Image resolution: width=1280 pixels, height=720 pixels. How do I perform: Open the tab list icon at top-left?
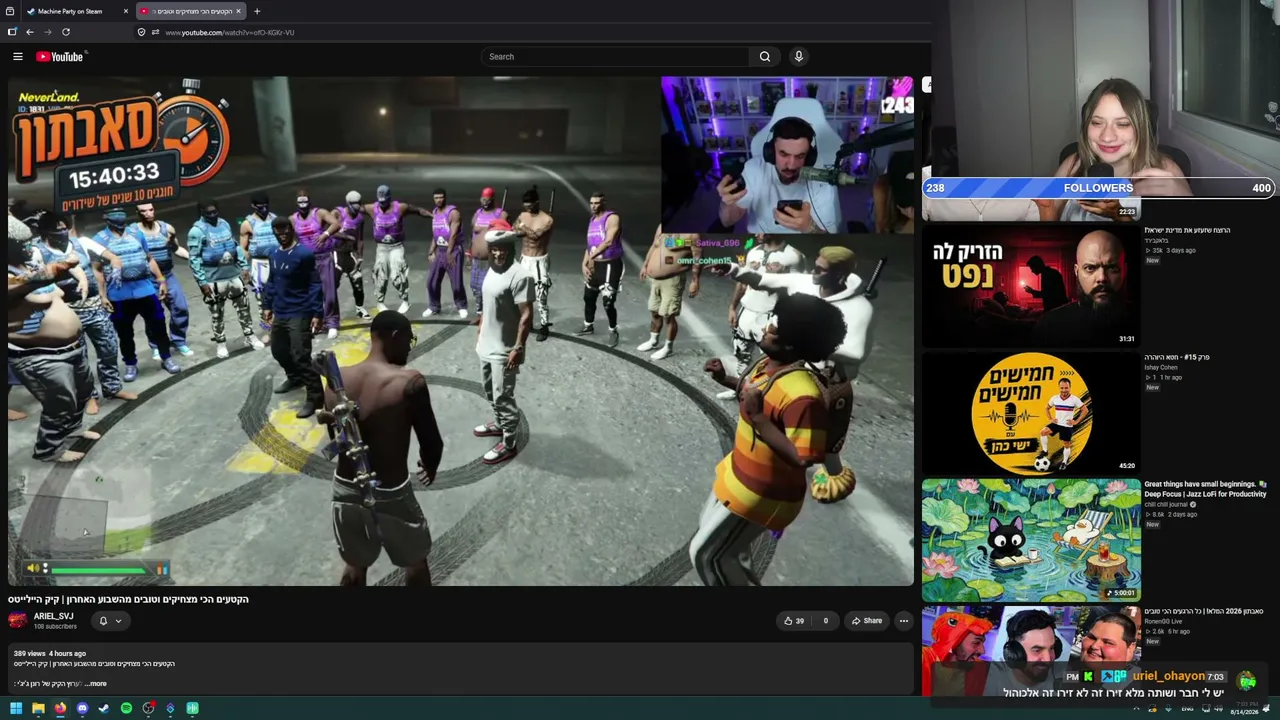pos(10,12)
